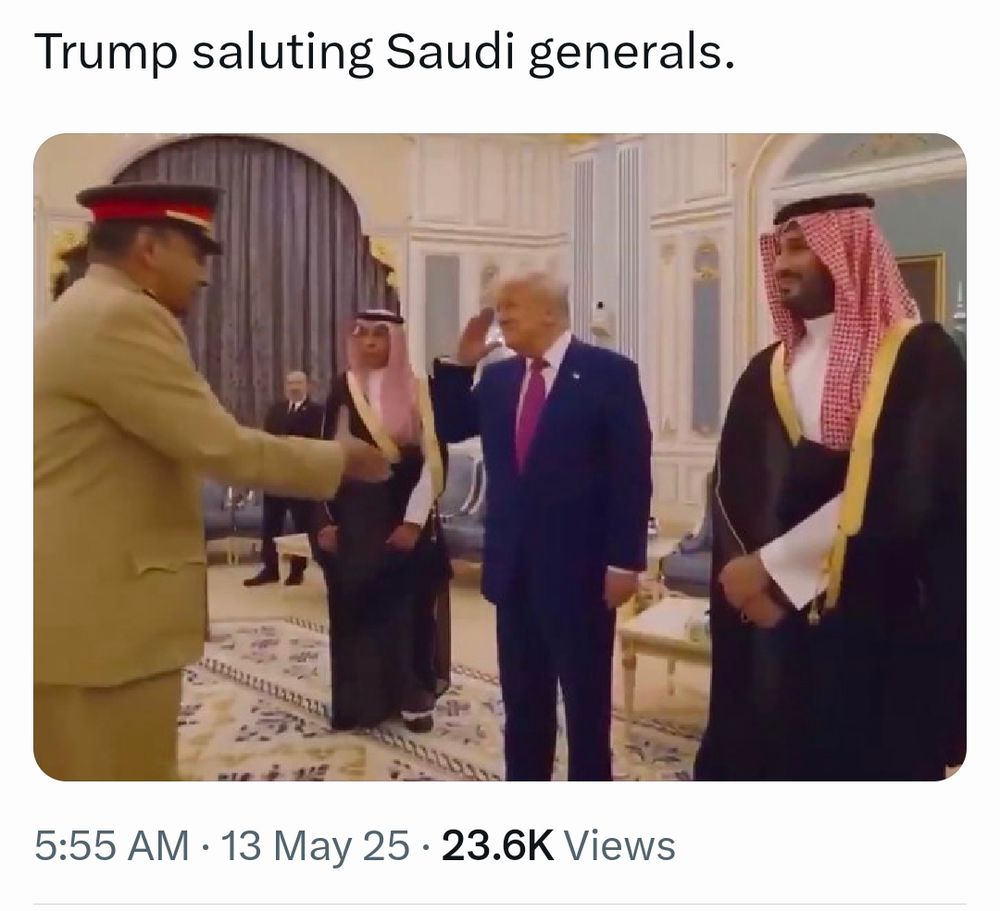Viewport: 1000px width, 911px height.
Task: Tap the saluting man in navy suit
Action: (548, 523)
